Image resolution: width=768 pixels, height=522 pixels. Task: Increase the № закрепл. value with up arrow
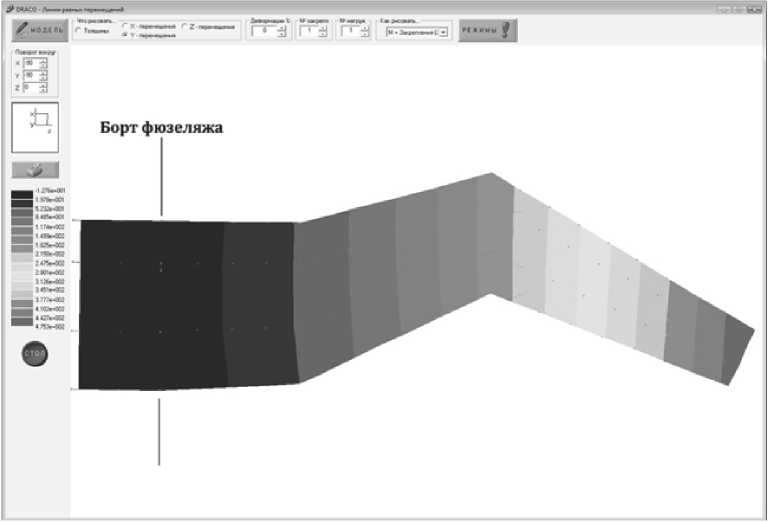(x=322, y=28)
